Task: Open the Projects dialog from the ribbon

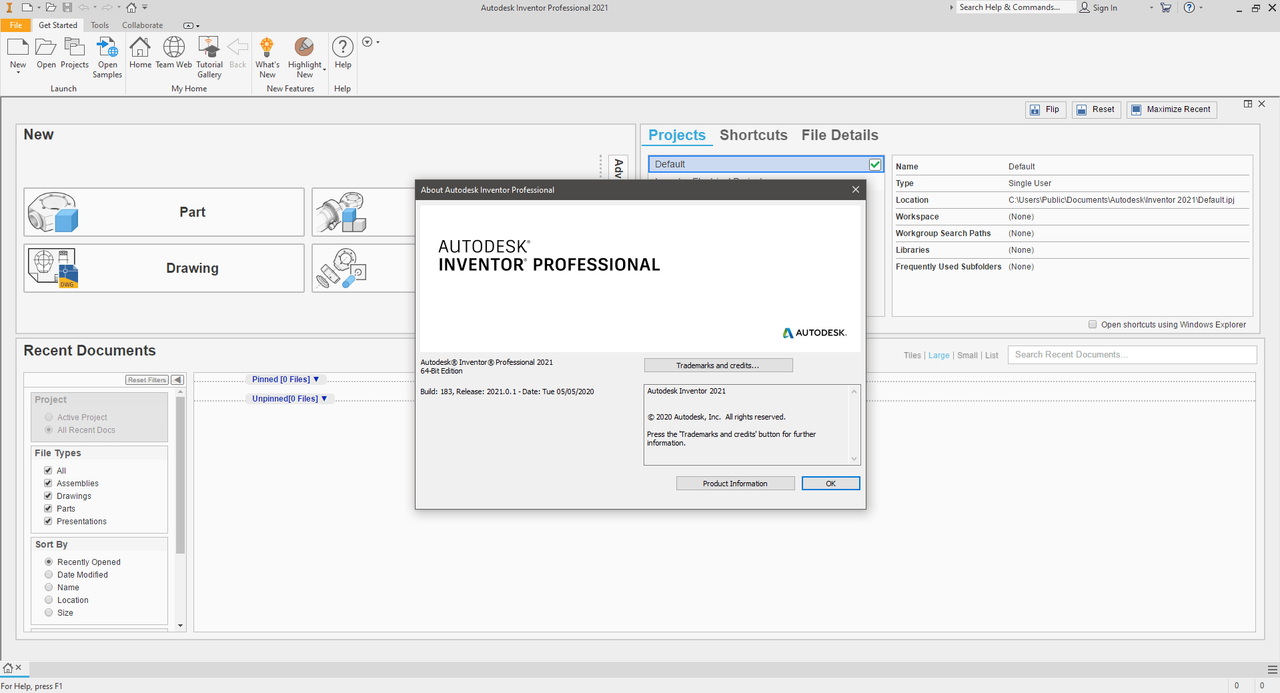Action: [75, 47]
